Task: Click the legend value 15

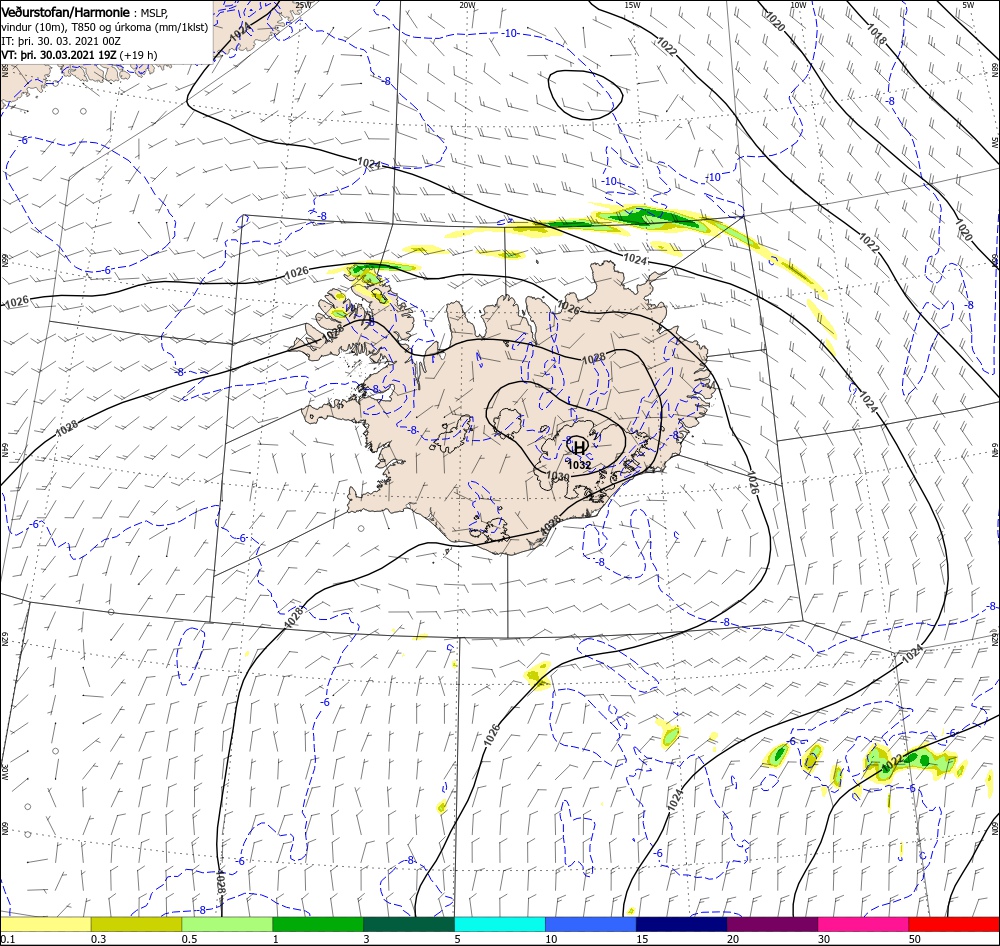Action: [x=642, y=938]
